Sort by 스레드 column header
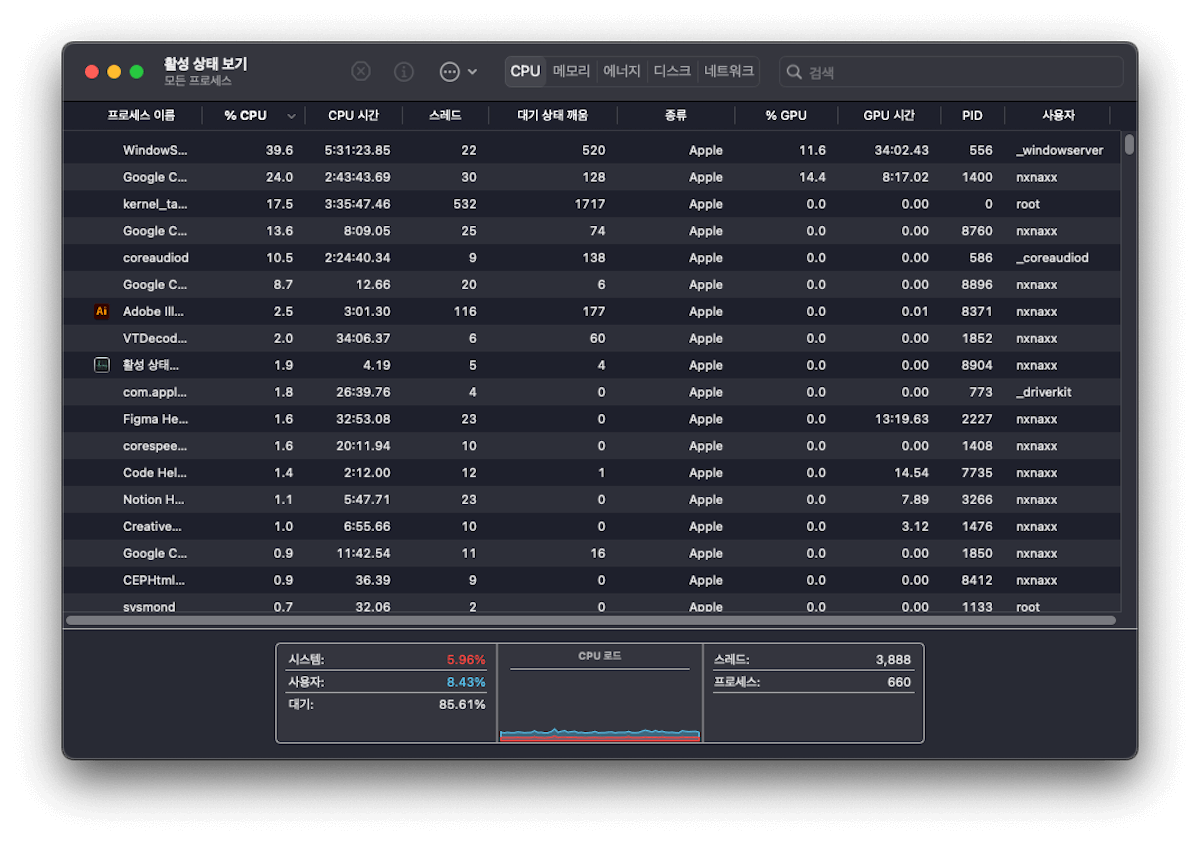The width and height of the screenshot is (1200, 842). point(445,115)
